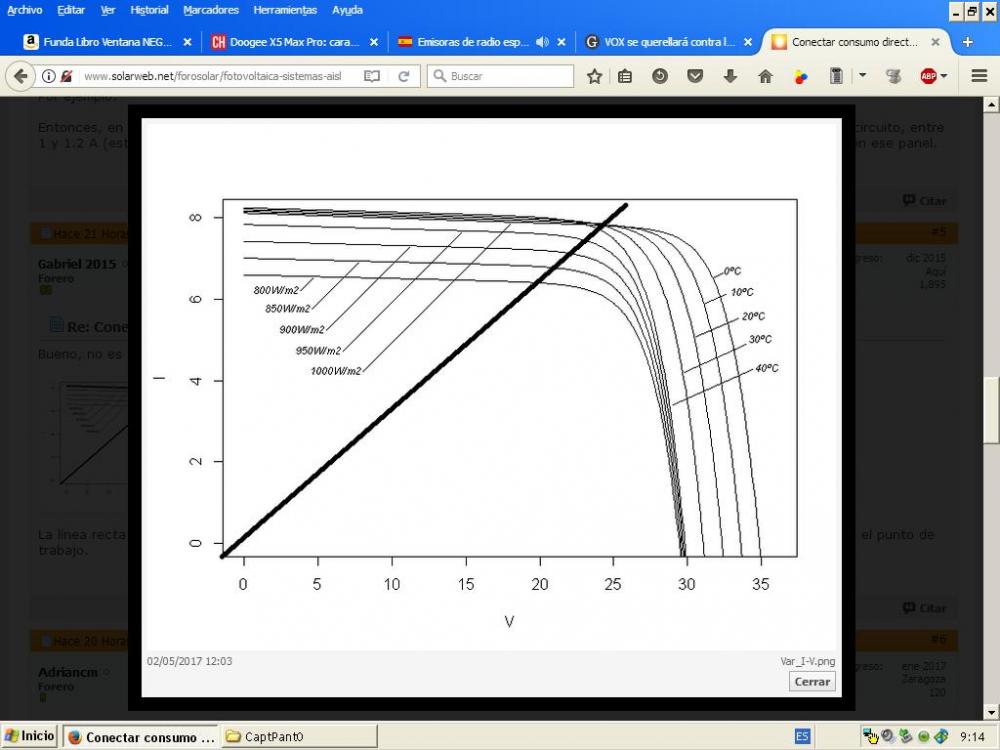Switch to the VOX se querellará tab
The height and width of the screenshot is (750, 1000).
(x=668, y=42)
